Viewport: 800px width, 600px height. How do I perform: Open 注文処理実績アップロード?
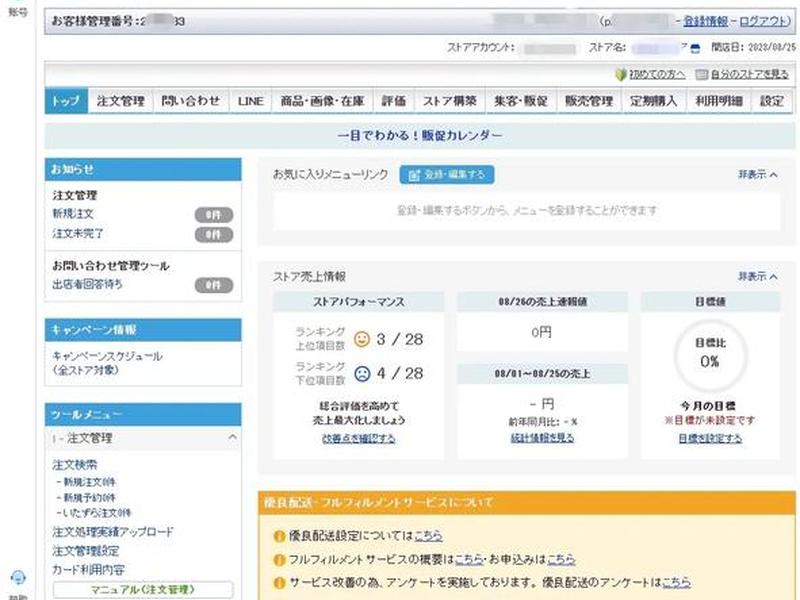[113, 532]
